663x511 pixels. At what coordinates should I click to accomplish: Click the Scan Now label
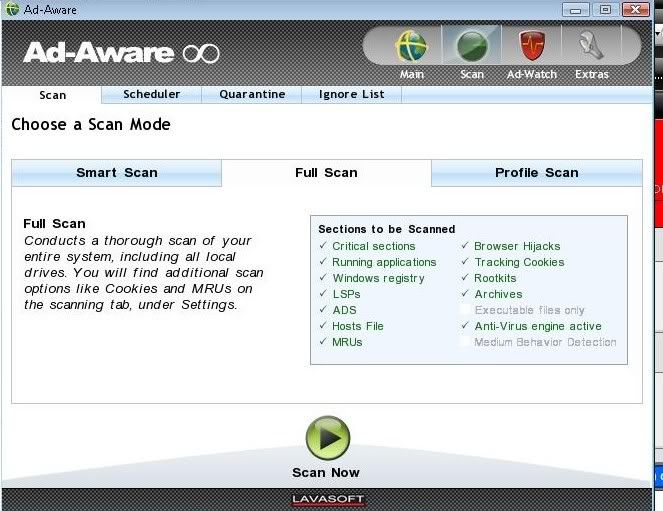(x=326, y=472)
